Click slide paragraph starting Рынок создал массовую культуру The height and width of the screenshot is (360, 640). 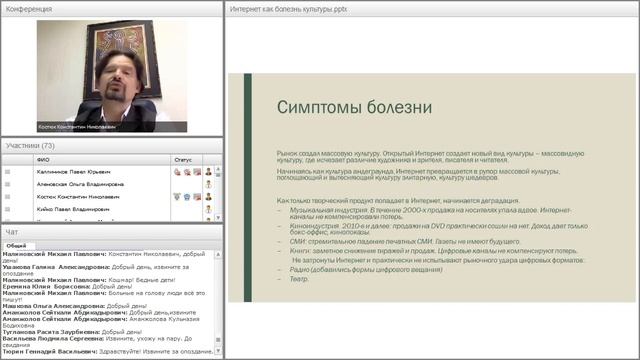pyautogui.click(x=430, y=157)
